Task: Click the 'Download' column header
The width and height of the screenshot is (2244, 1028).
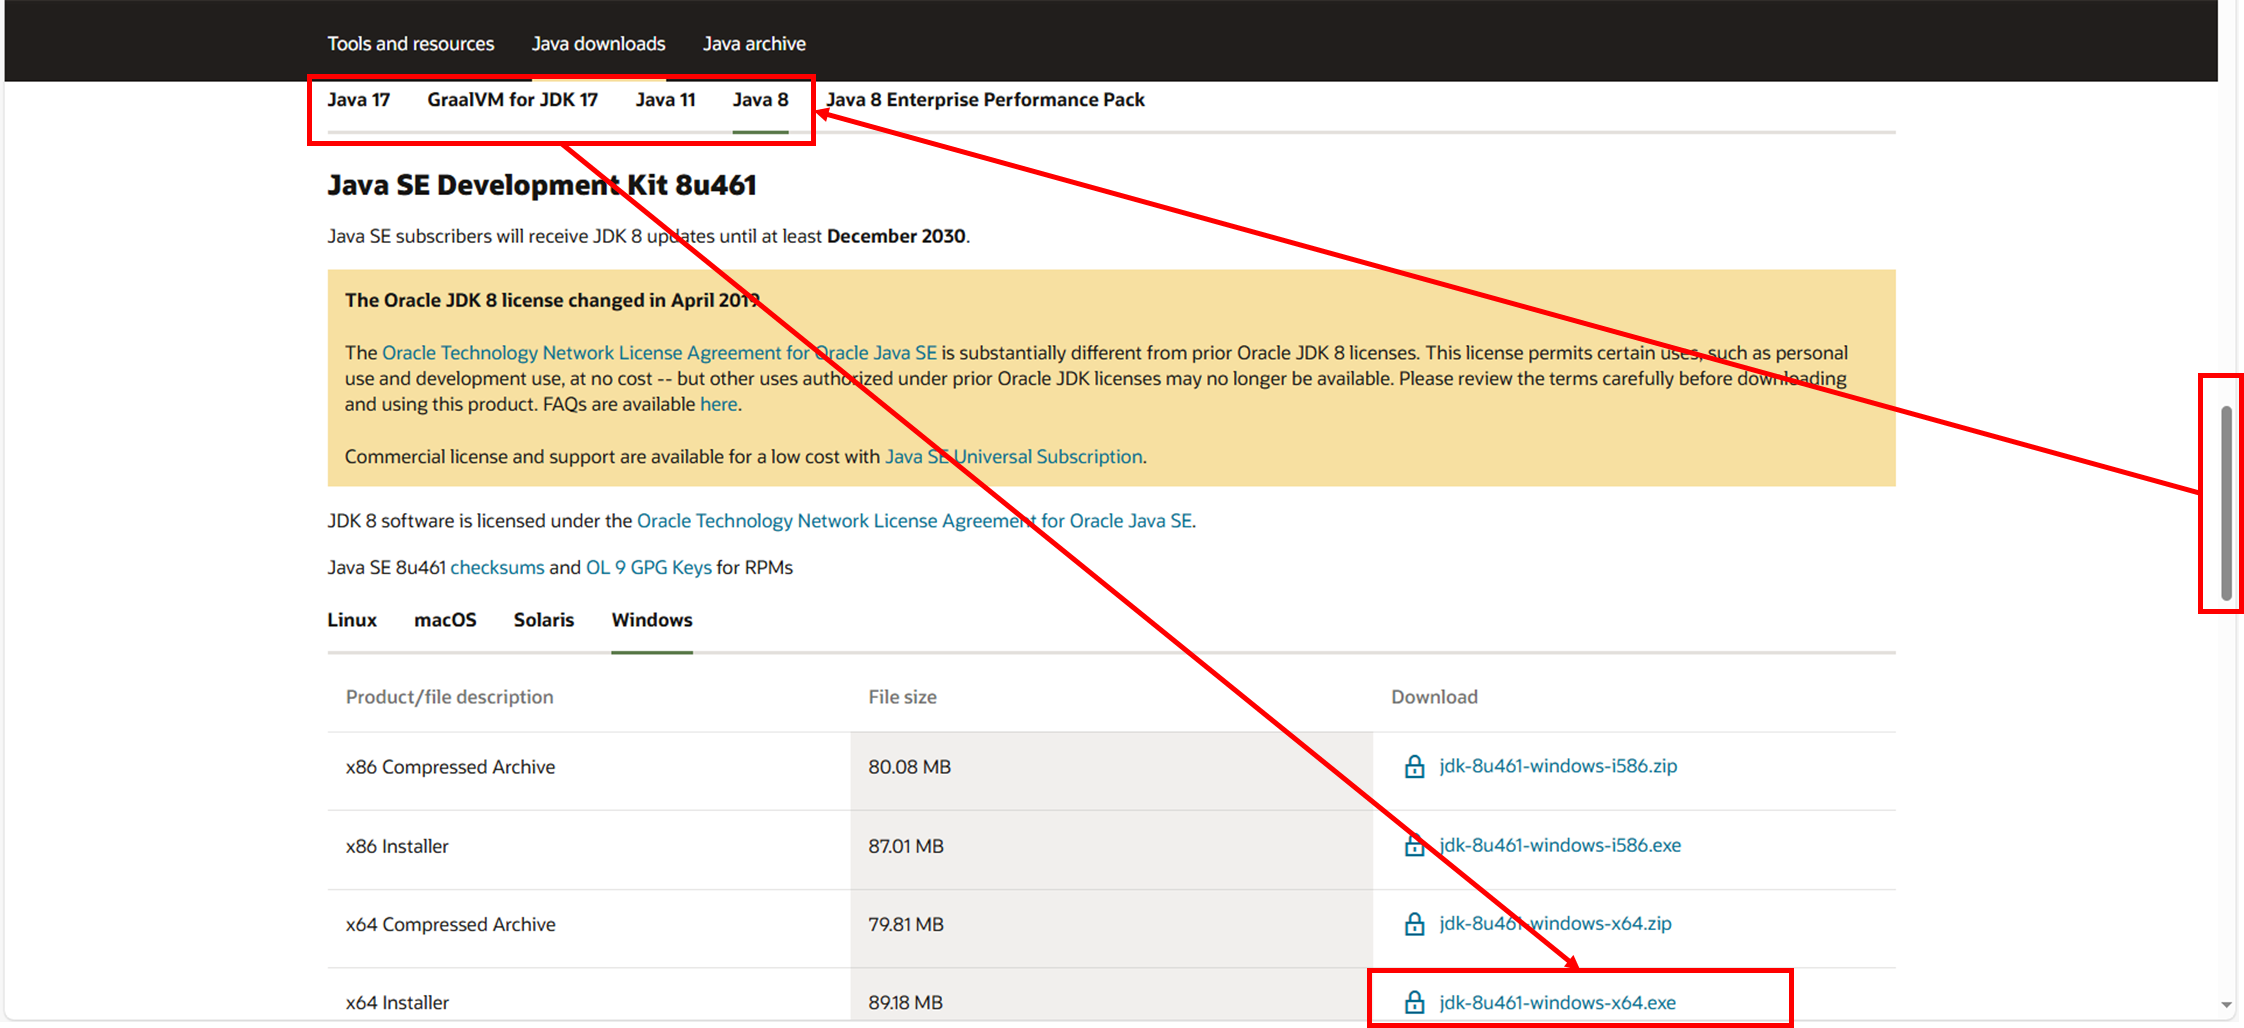Action: pyautogui.click(x=1434, y=697)
